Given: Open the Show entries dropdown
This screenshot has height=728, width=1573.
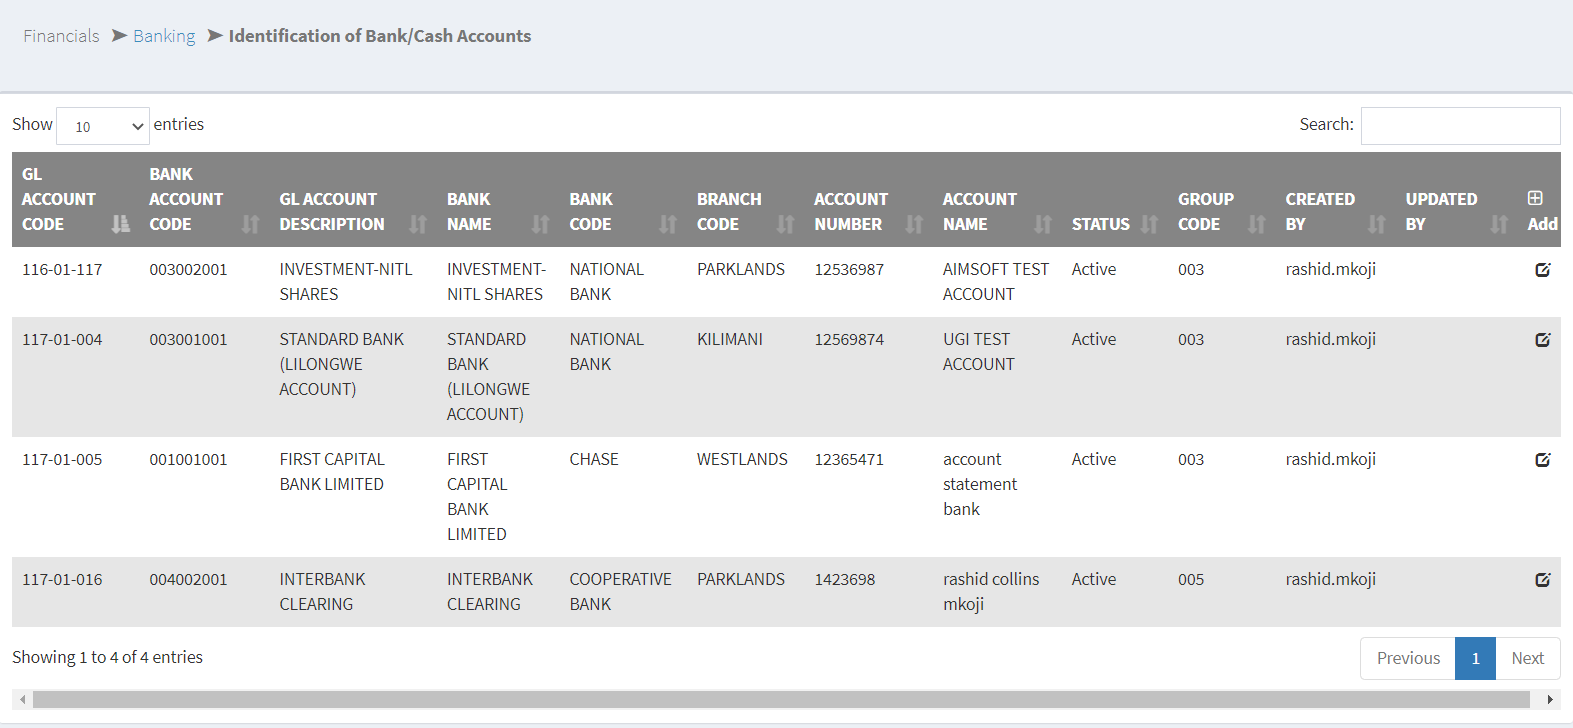Looking at the screenshot, I should pyautogui.click(x=103, y=126).
